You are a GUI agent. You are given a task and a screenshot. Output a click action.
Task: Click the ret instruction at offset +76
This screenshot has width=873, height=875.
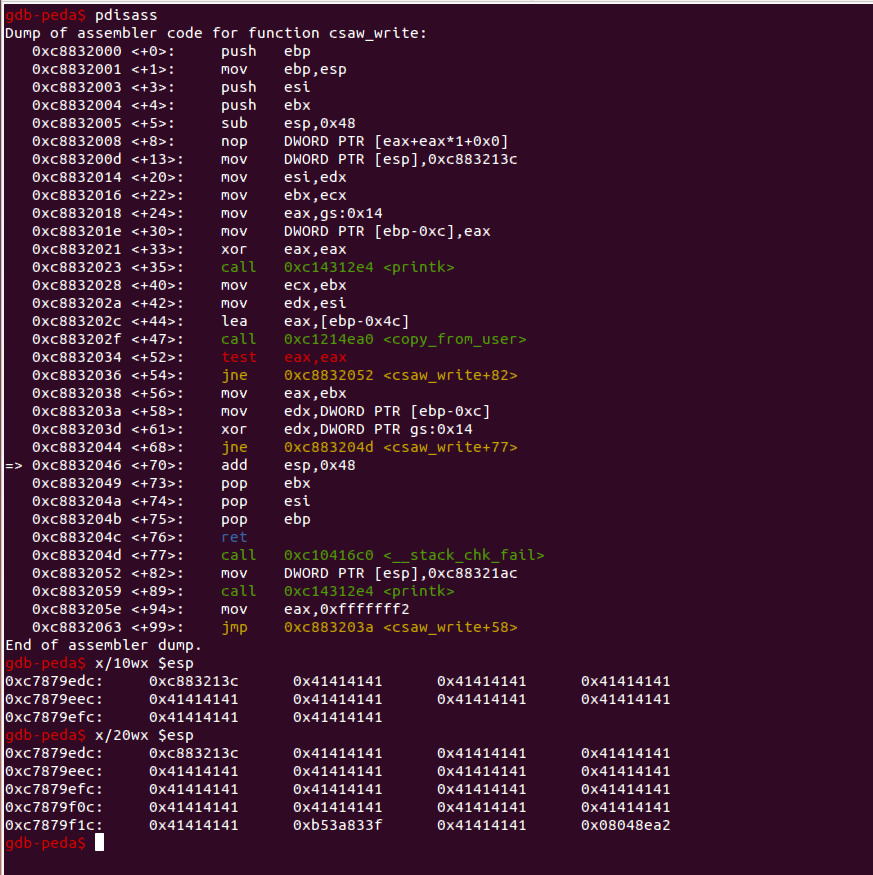(233, 537)
